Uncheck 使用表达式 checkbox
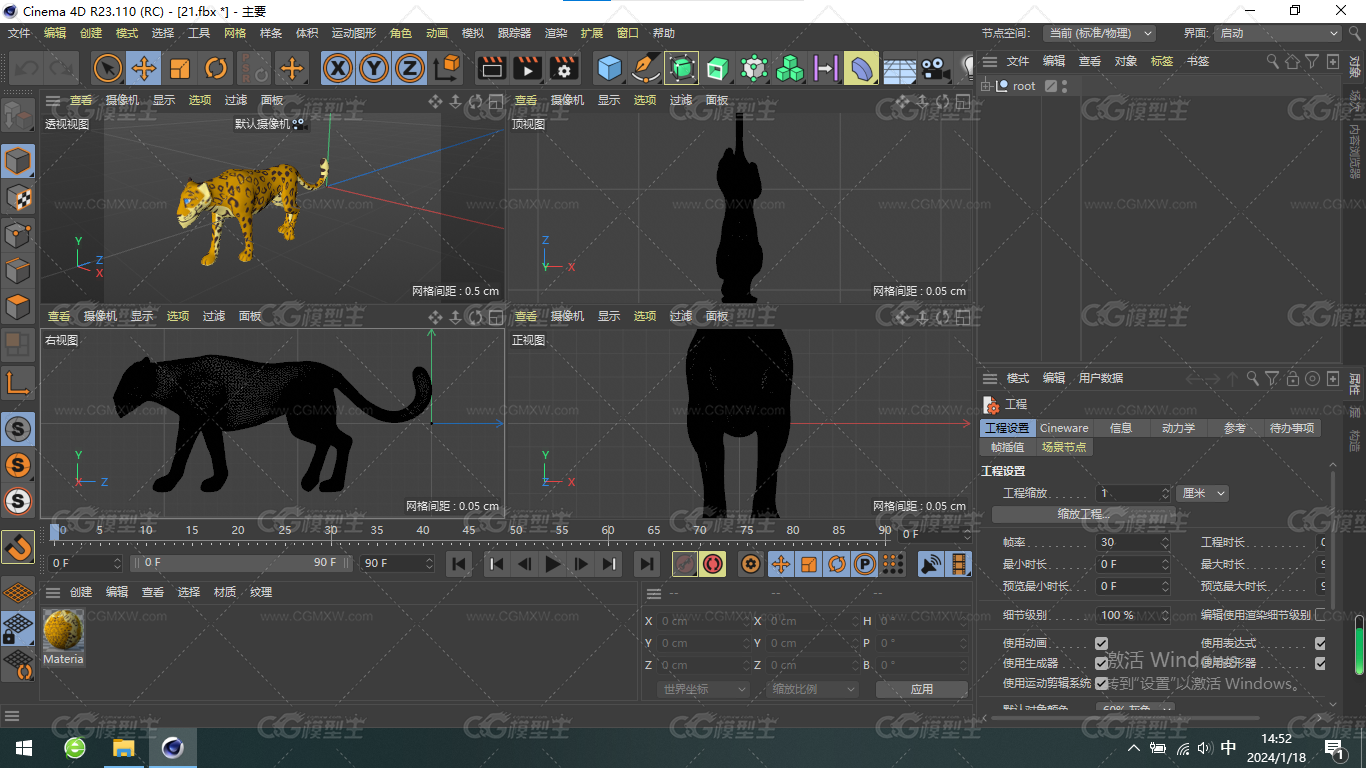1366x768 pixels. click(1320, 643)
